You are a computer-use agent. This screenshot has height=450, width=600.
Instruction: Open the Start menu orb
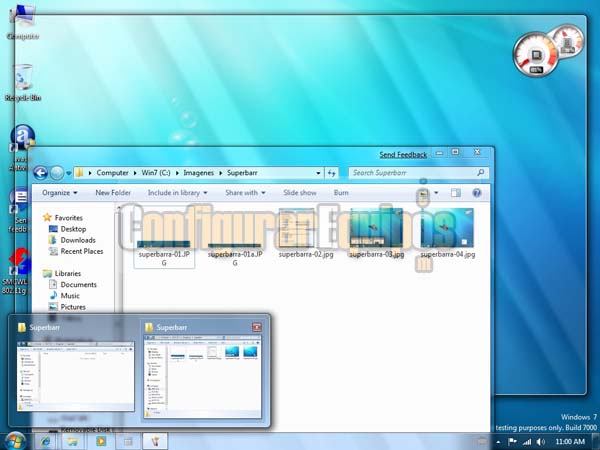(x=15, y=441)
